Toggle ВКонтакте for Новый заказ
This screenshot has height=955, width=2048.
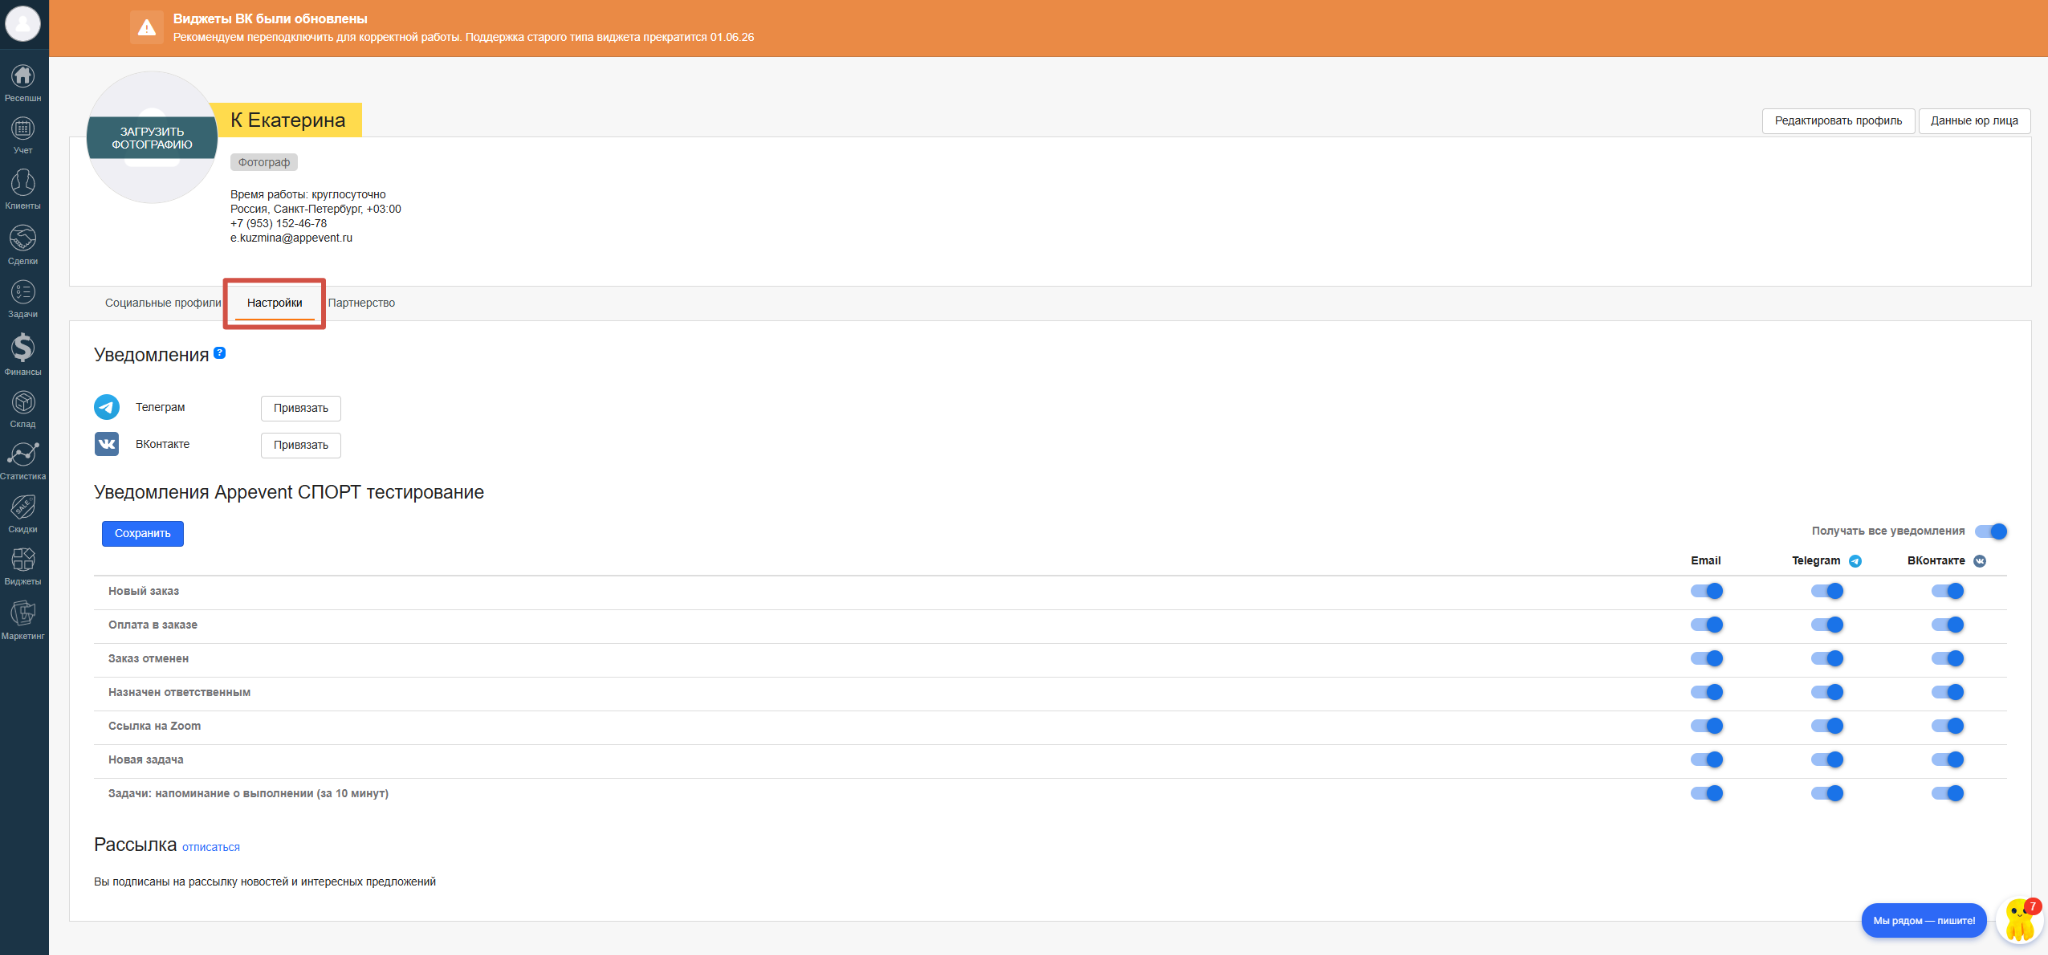point(1948,591)
